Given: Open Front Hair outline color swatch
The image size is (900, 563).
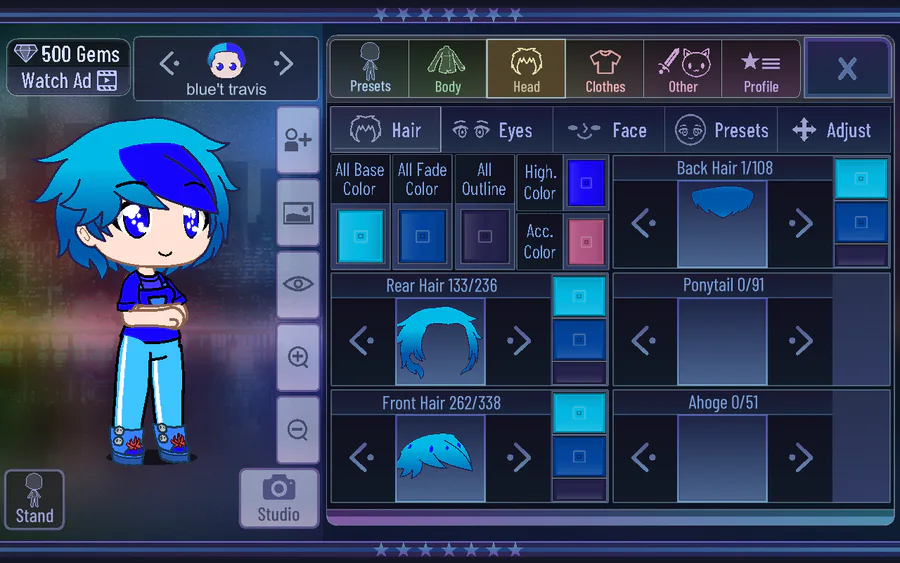Looking at the screenshot, I should (x=579, y=490).
